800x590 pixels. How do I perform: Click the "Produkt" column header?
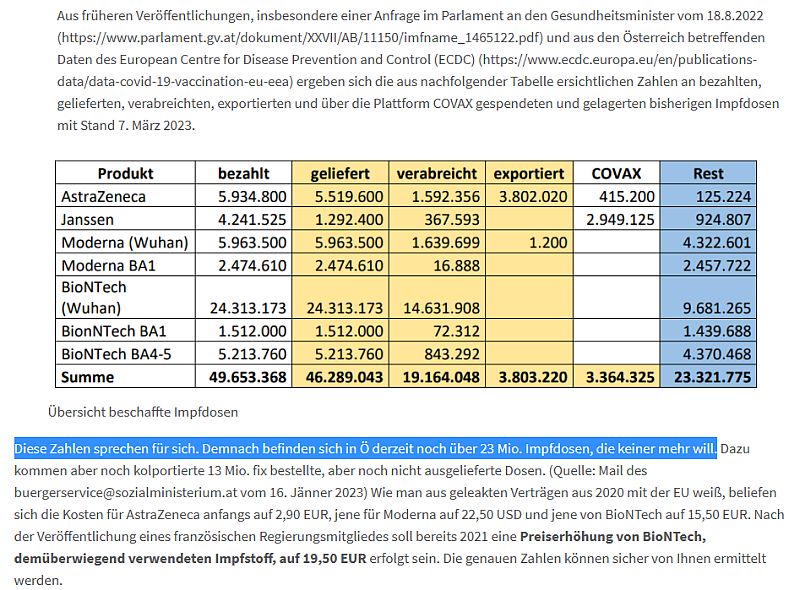(125, 173)
